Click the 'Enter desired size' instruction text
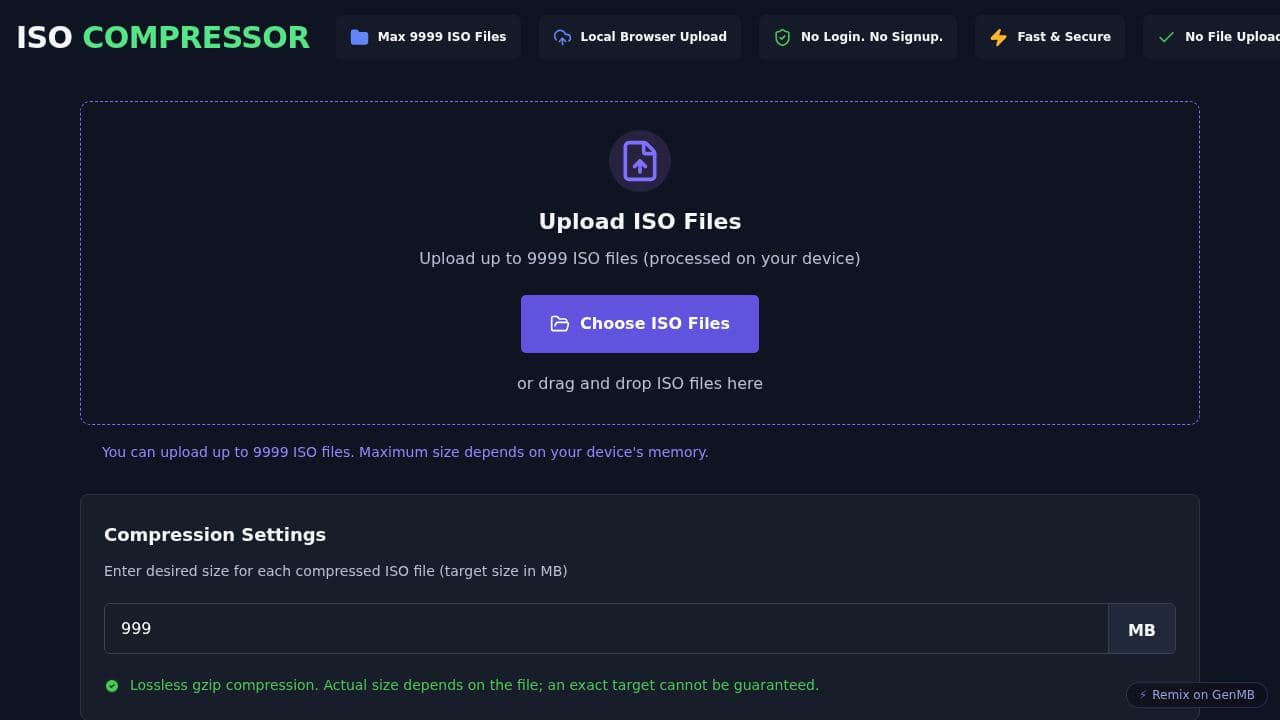The width and height of the screenshot is (1280, 720). [336, 571]
